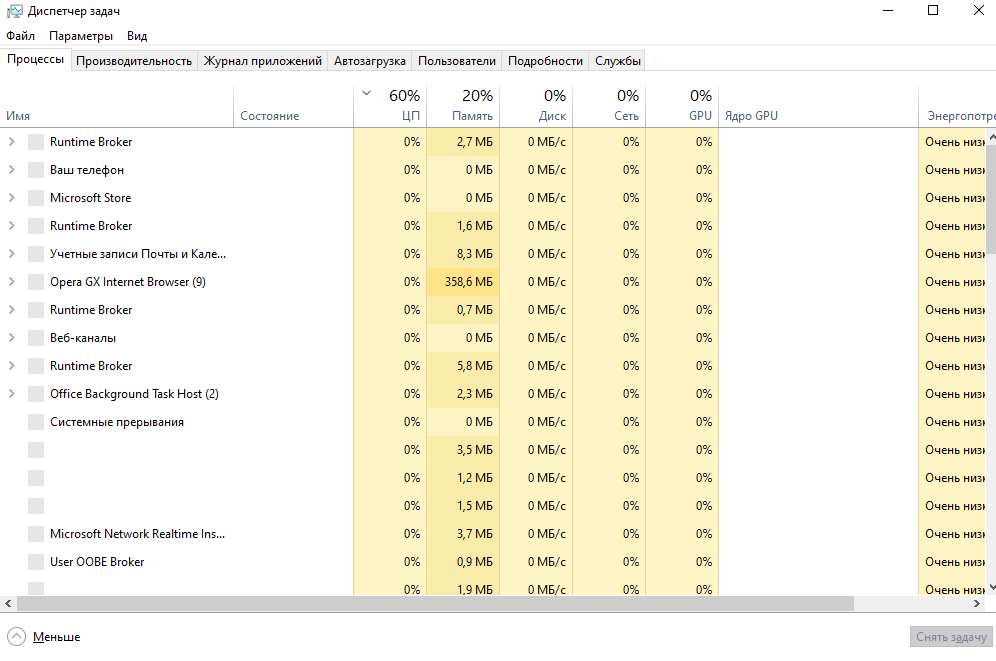Switch to the Производительность tab
Image resolution: width=996 pixels, height=661 pixels.
tap(134, 61)
